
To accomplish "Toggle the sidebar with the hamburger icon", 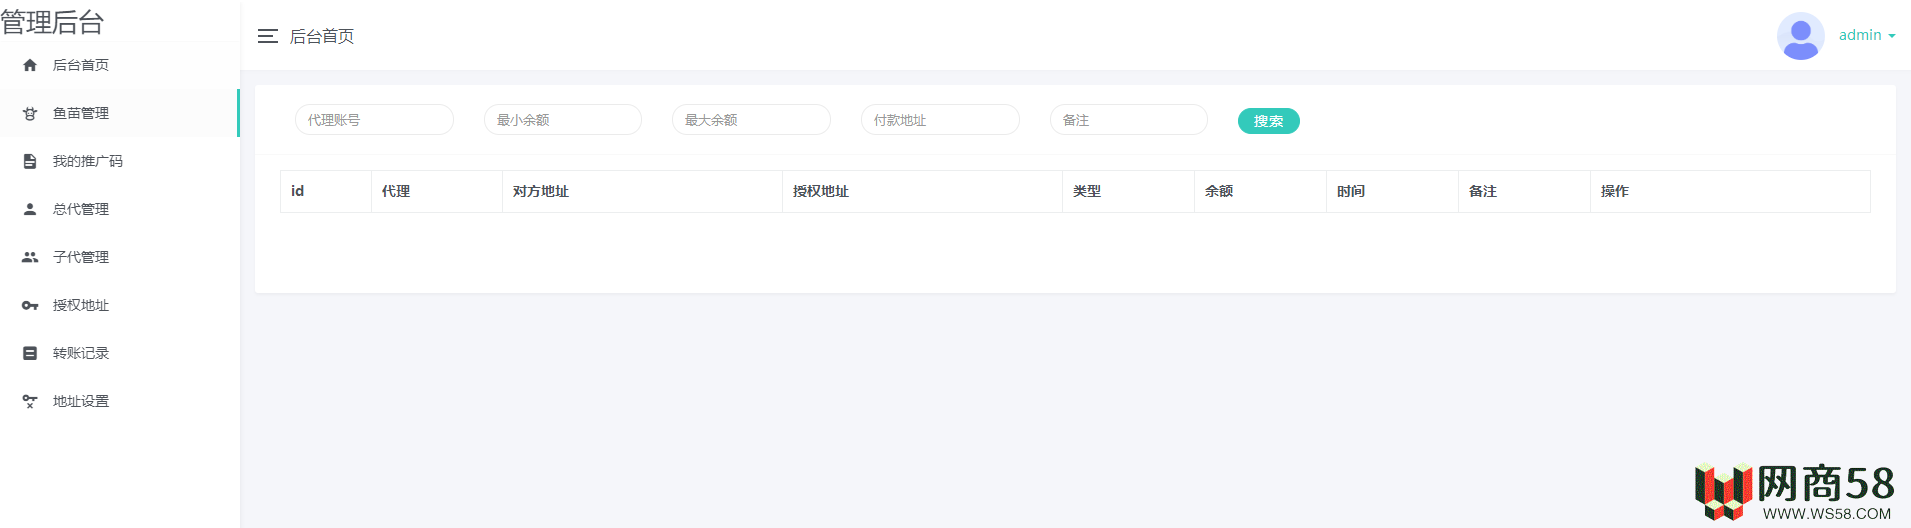I will click(x=267, y=36).
